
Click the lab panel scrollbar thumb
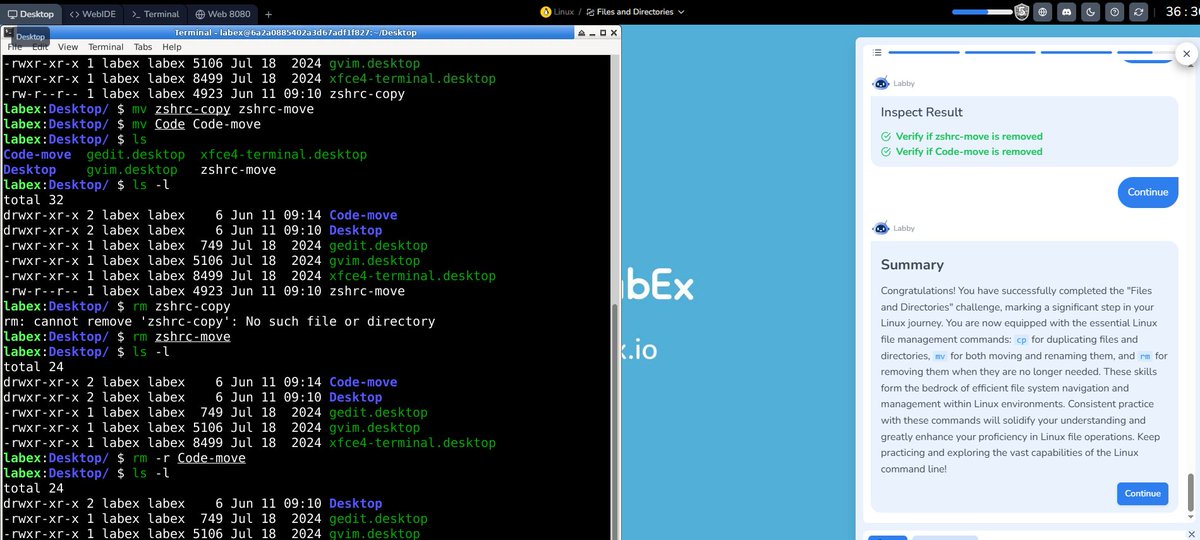(1190, 493)
